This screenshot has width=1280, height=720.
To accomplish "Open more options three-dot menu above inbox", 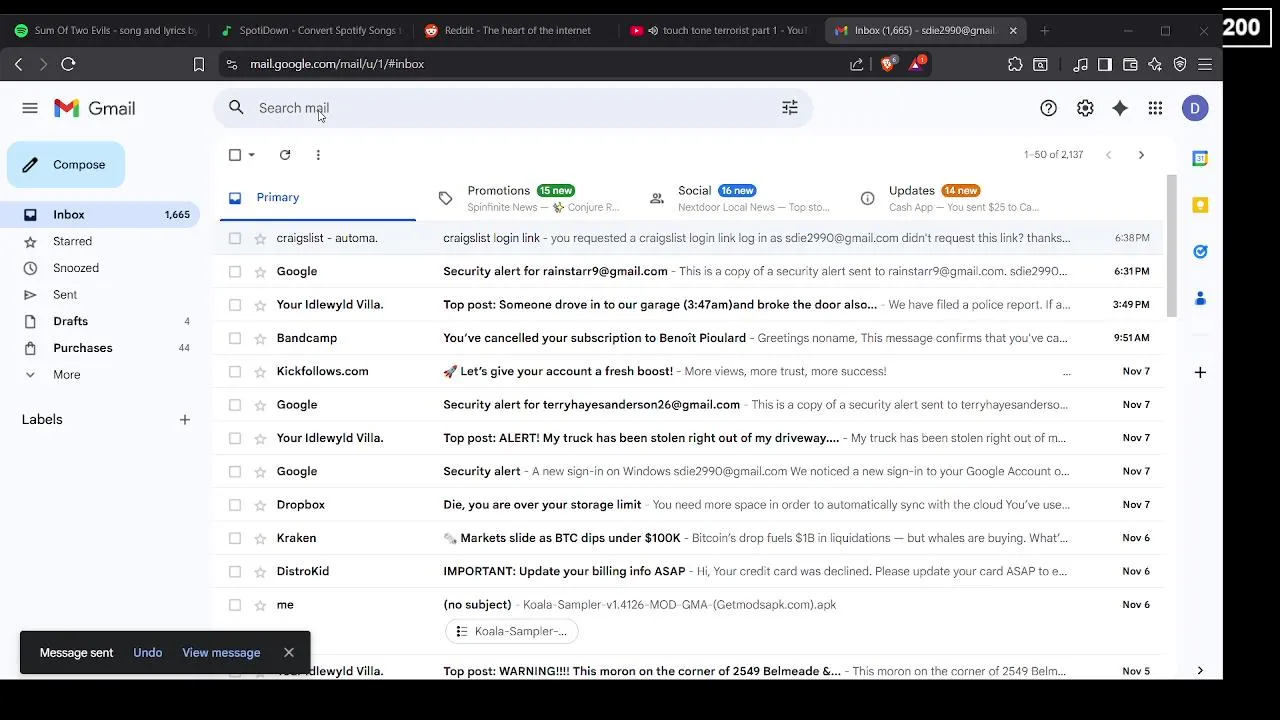I will (318, 155).
